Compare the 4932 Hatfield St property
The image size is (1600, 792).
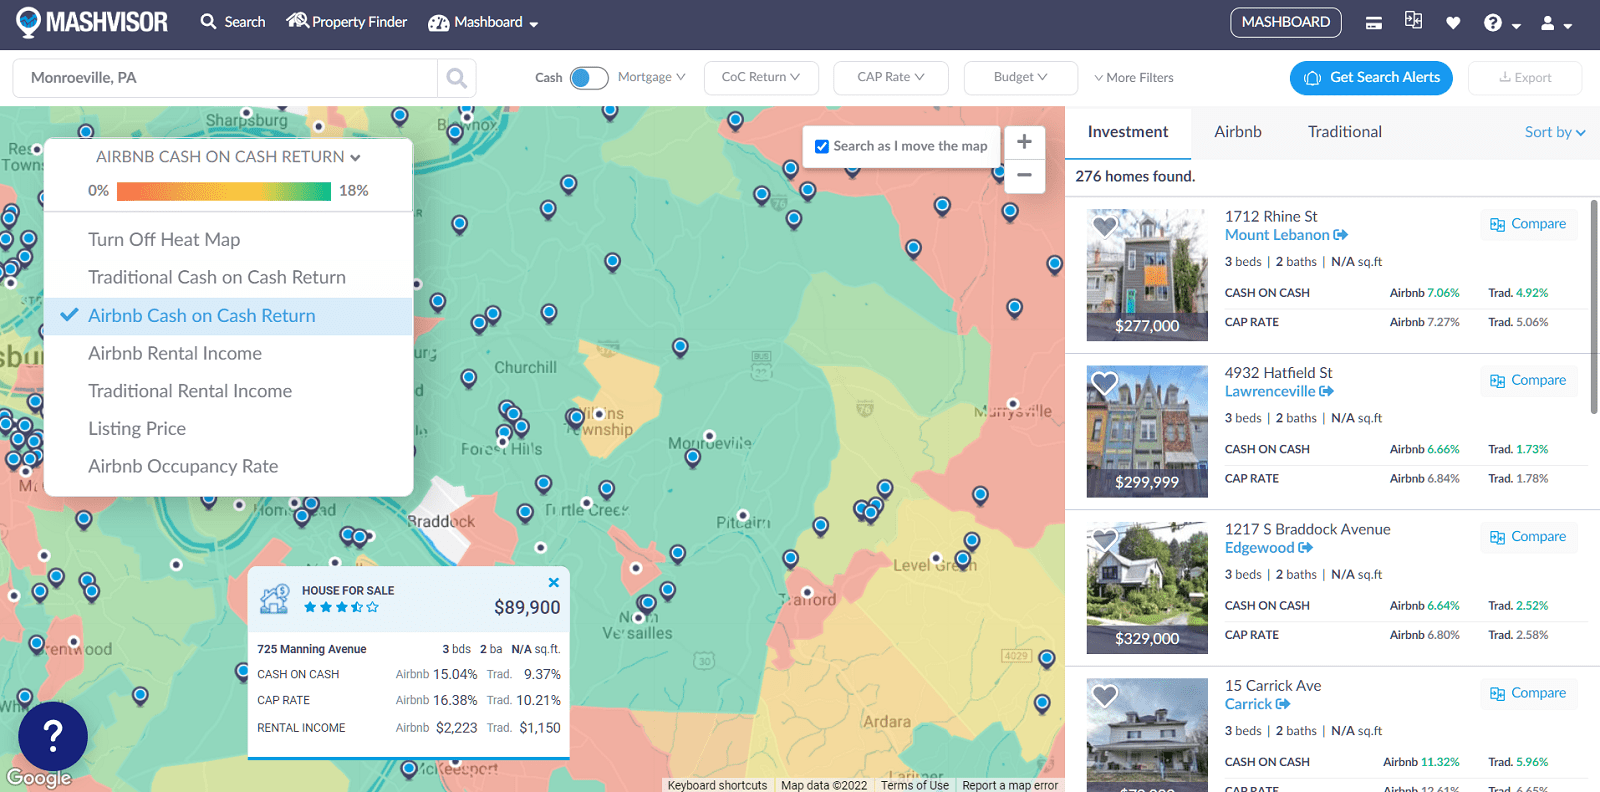click(1528, 380)
